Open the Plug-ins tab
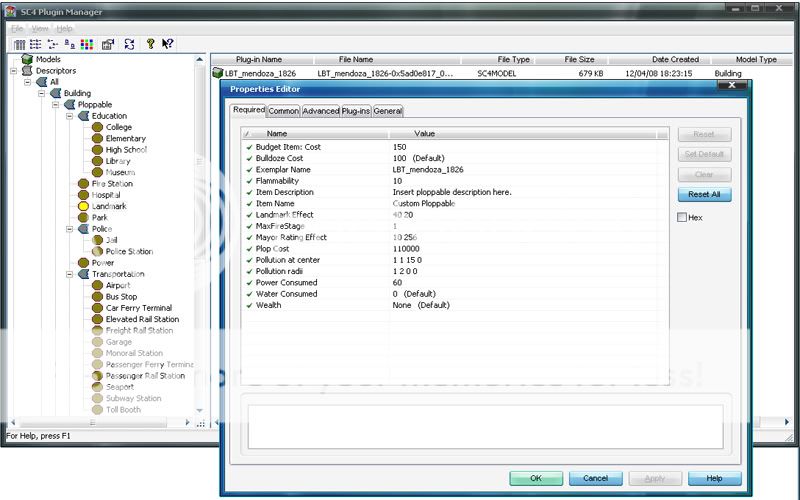 (356, 111)
